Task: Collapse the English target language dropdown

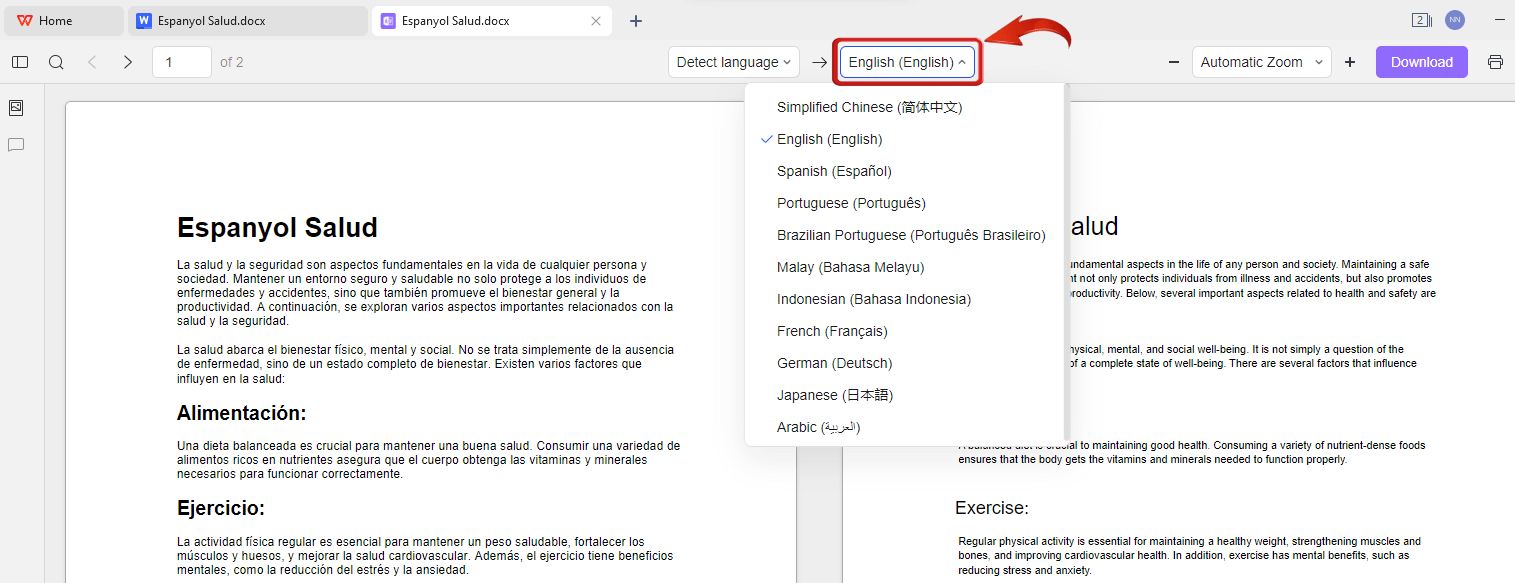Action: (907, 61)
